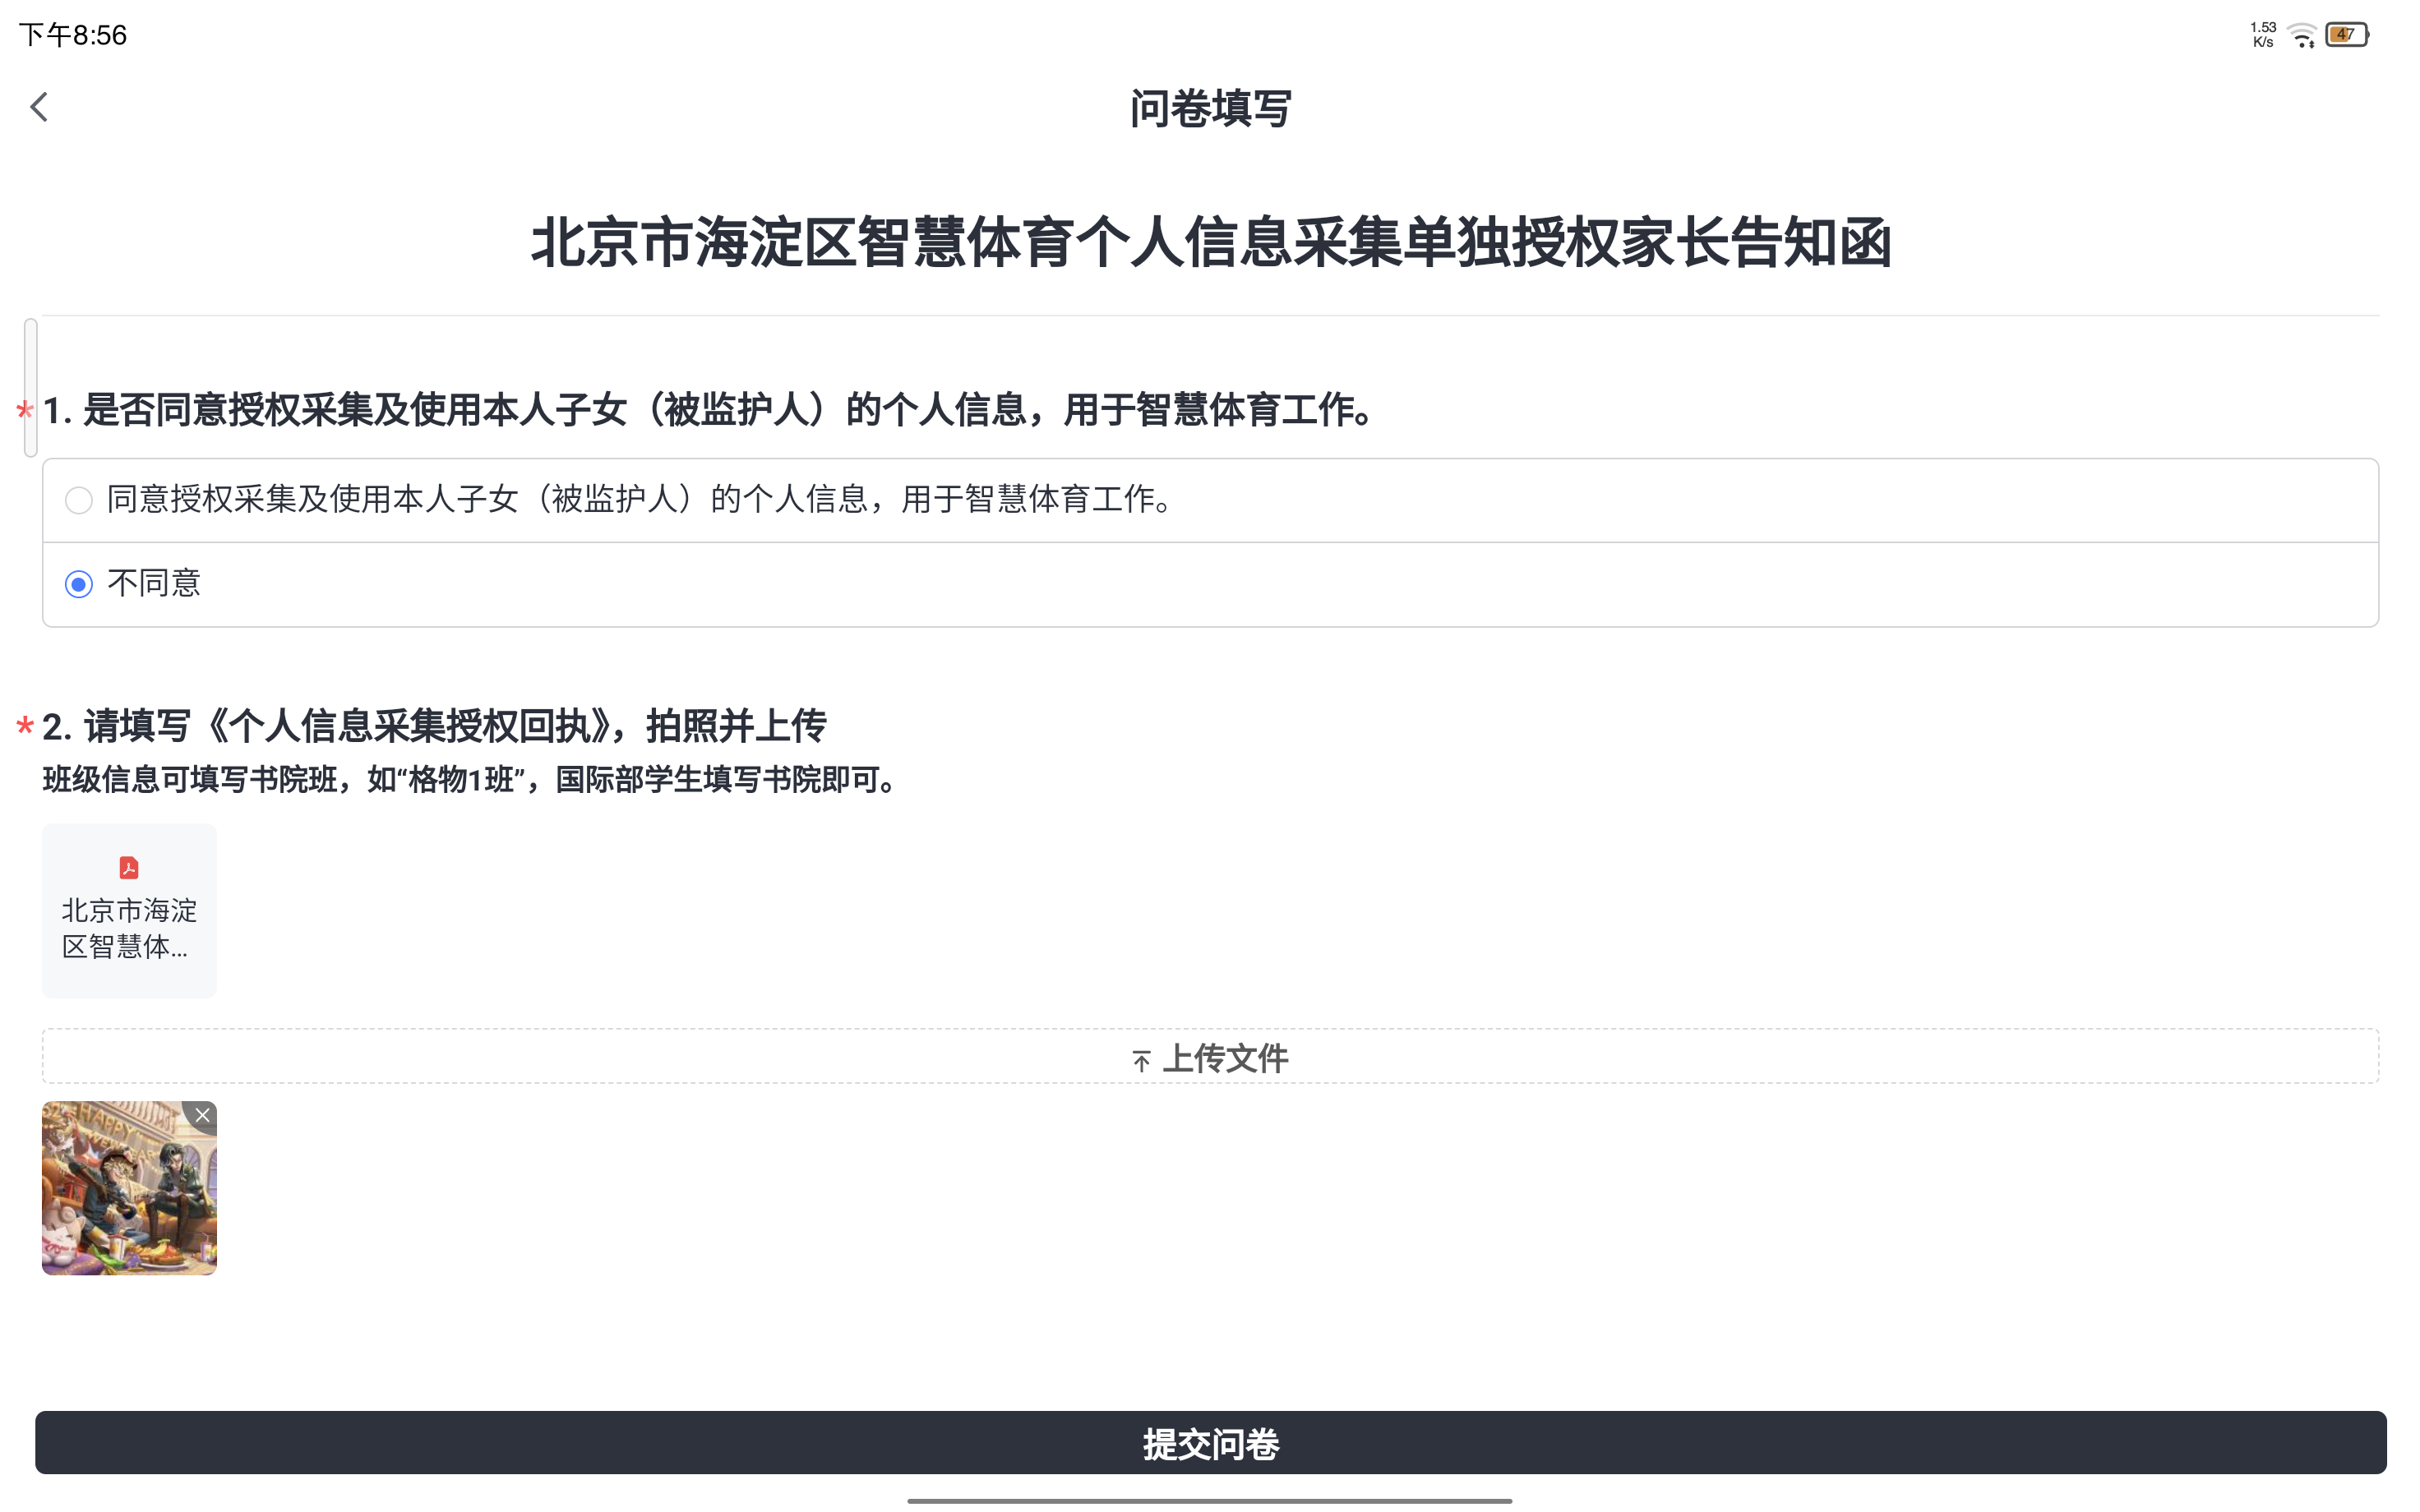Select the 同意授权采集 radio button
Viewport: 2420px width, 1512px height.
[79, 500]
